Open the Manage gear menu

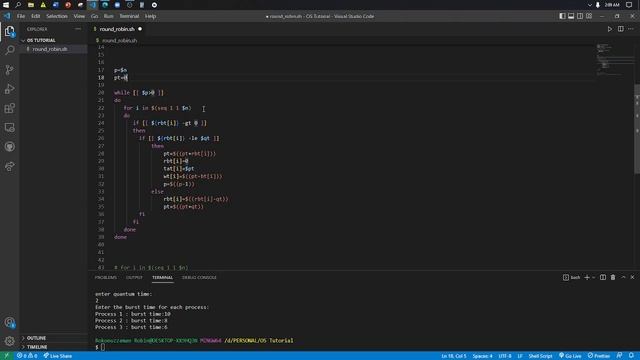tap(10, 341)
